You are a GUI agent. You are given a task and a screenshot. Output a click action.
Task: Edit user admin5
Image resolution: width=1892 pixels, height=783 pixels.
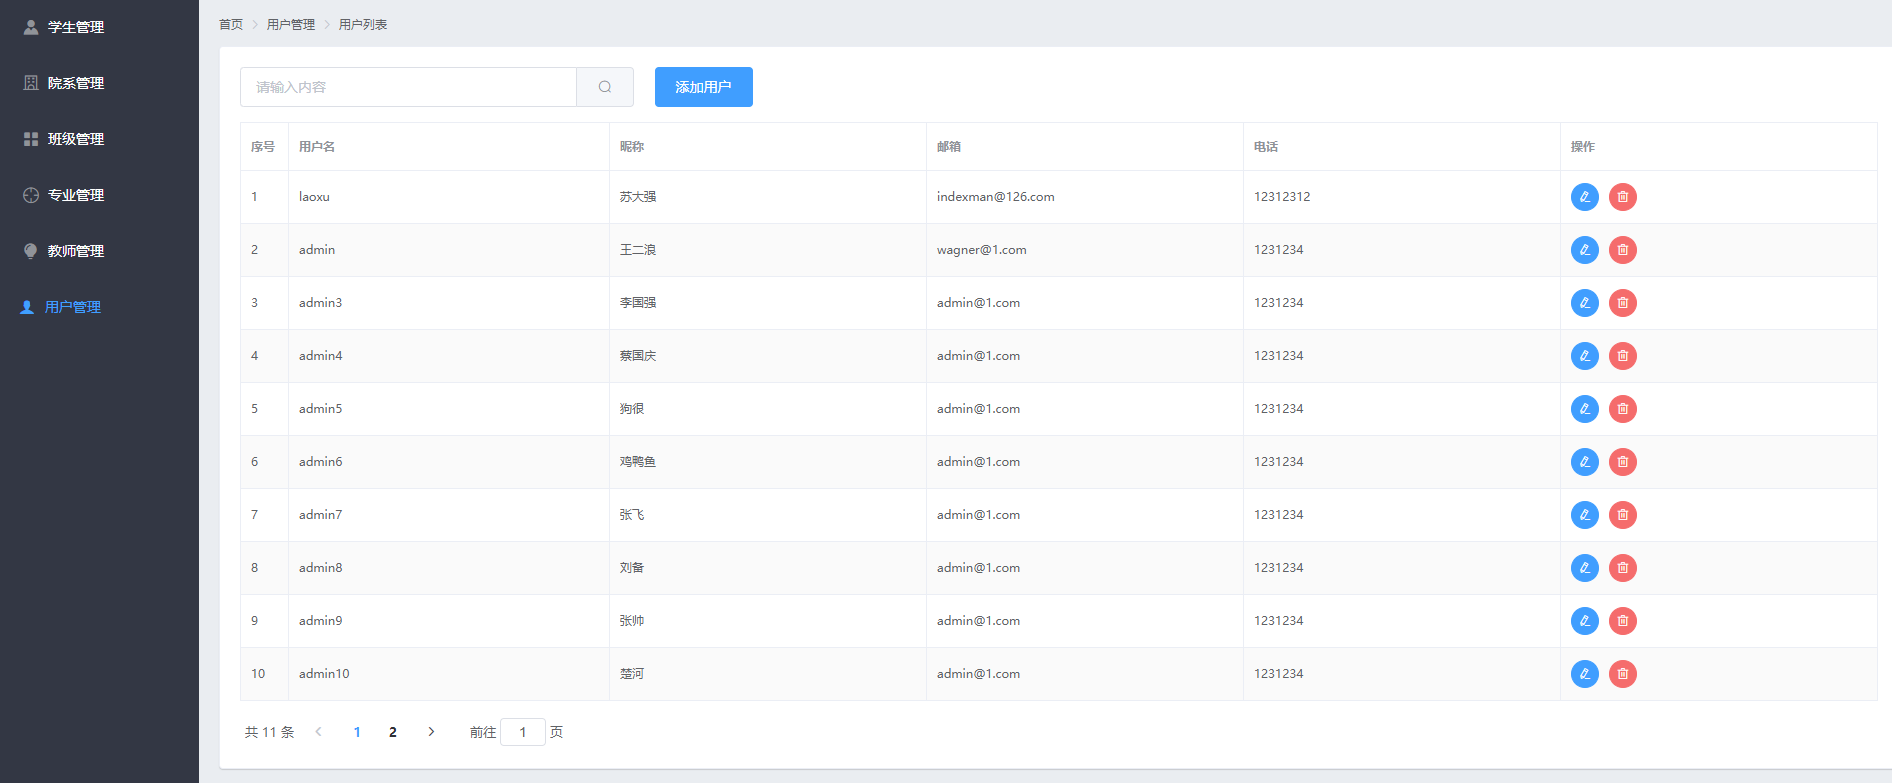1584,409
